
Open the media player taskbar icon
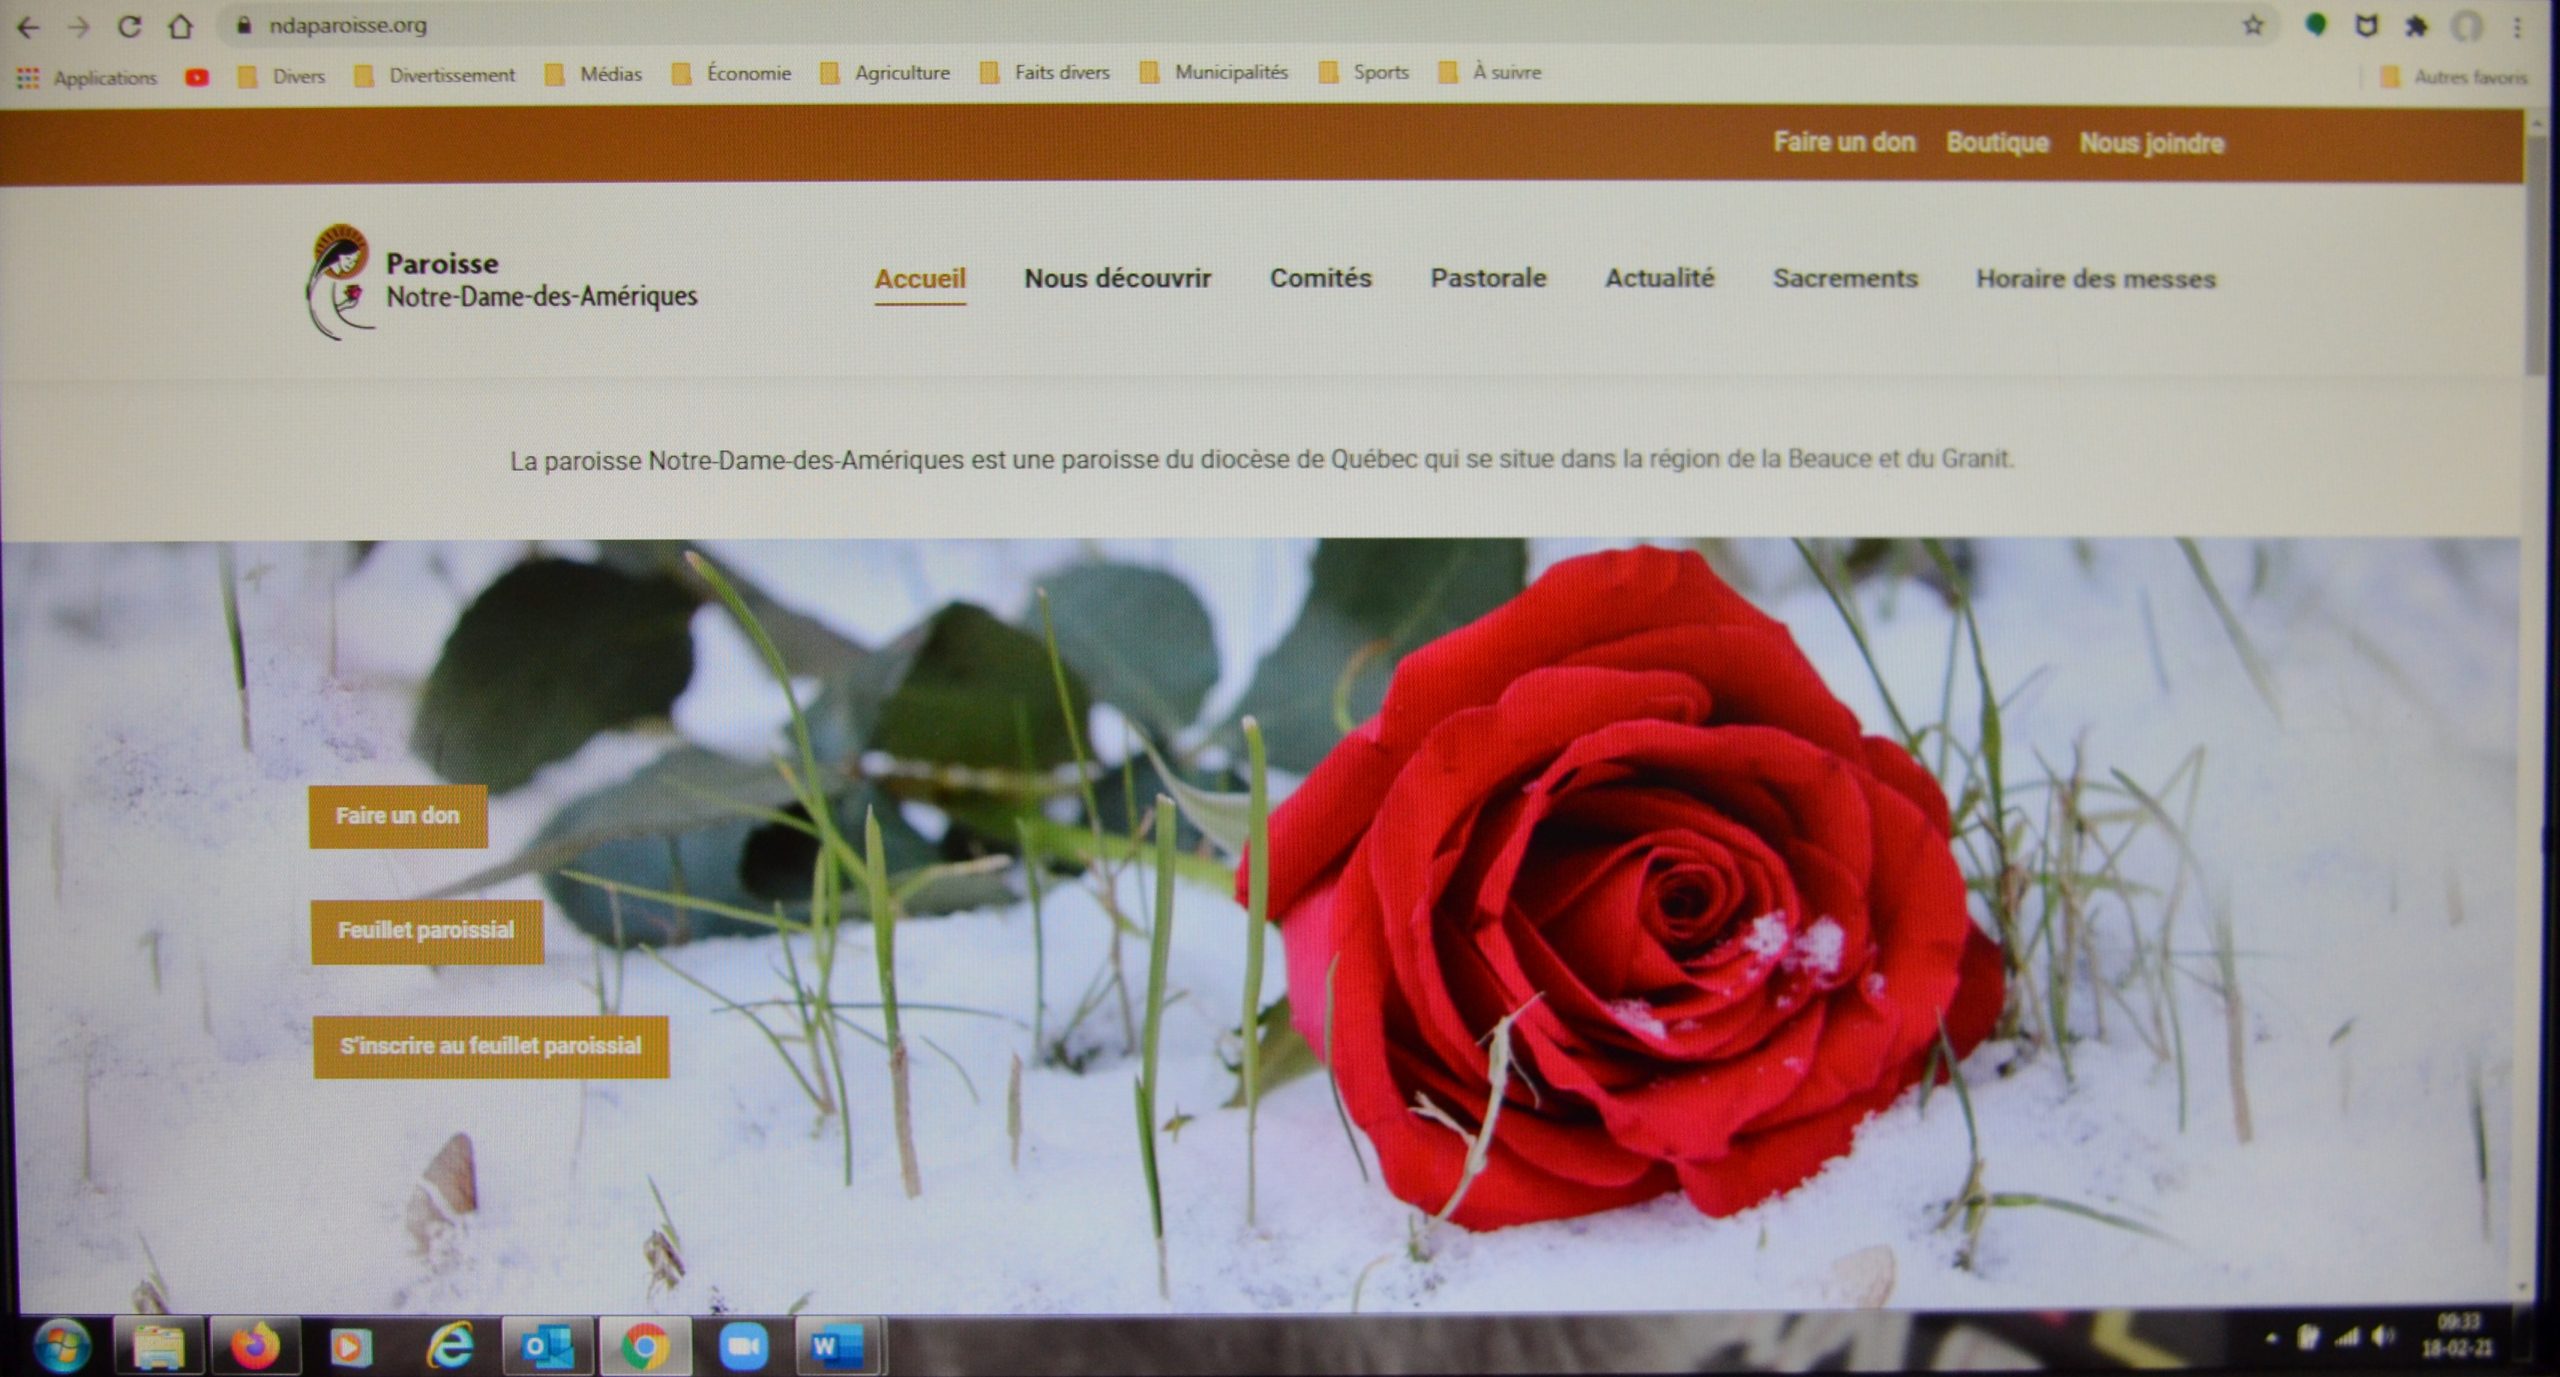351,1348
